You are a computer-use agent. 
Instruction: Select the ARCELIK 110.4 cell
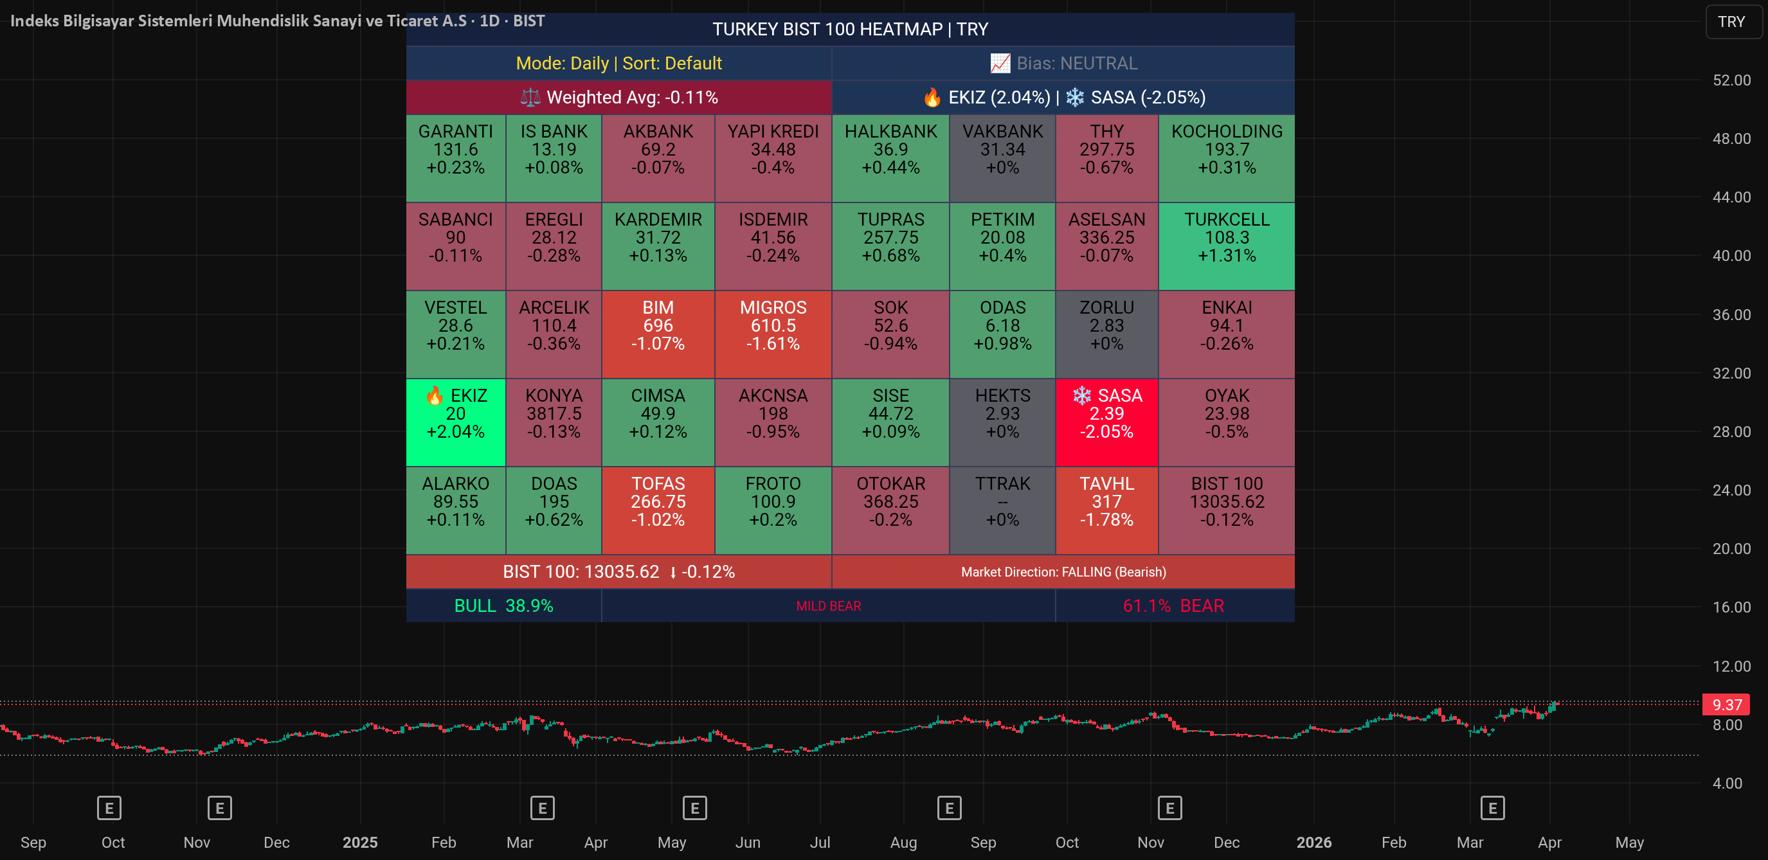(x=554, y=335)
